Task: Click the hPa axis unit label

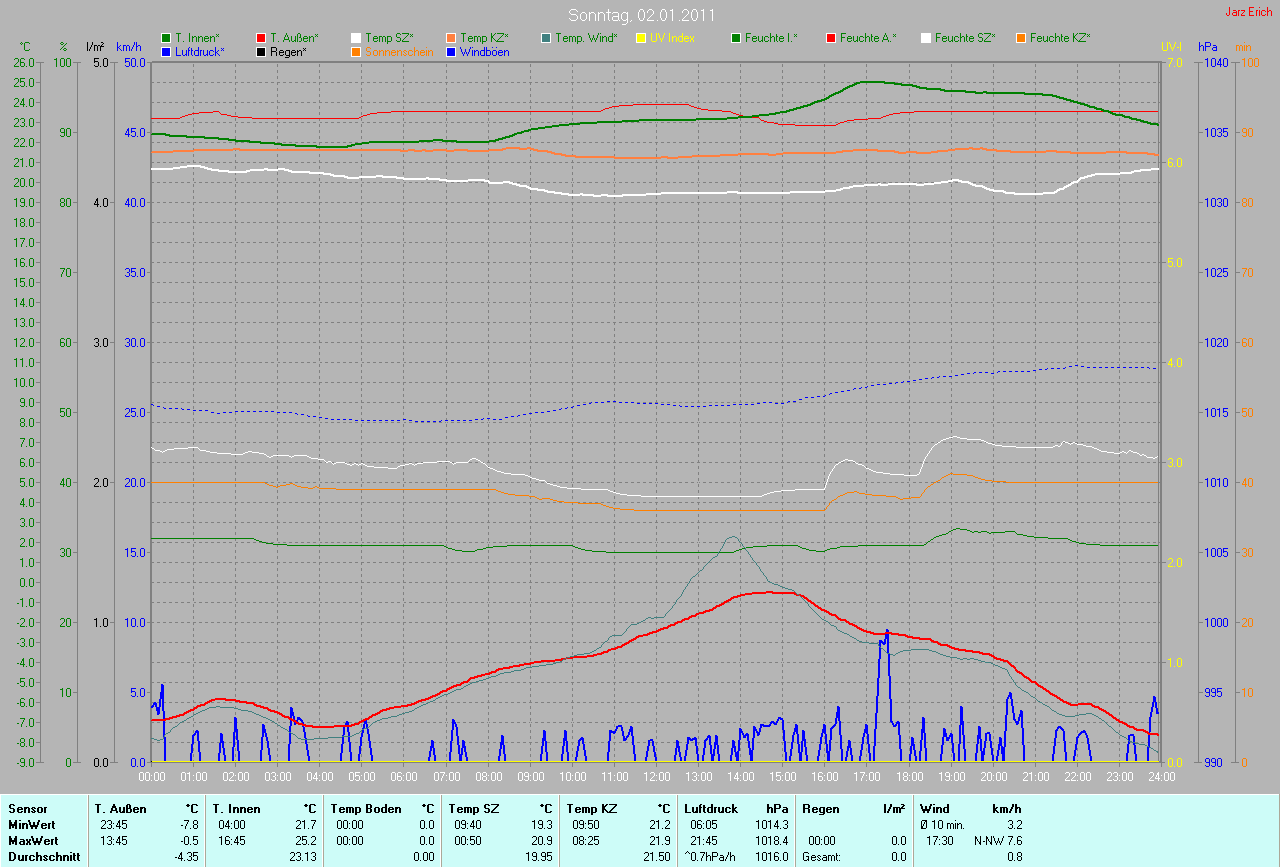Action: pos(1208,47)
